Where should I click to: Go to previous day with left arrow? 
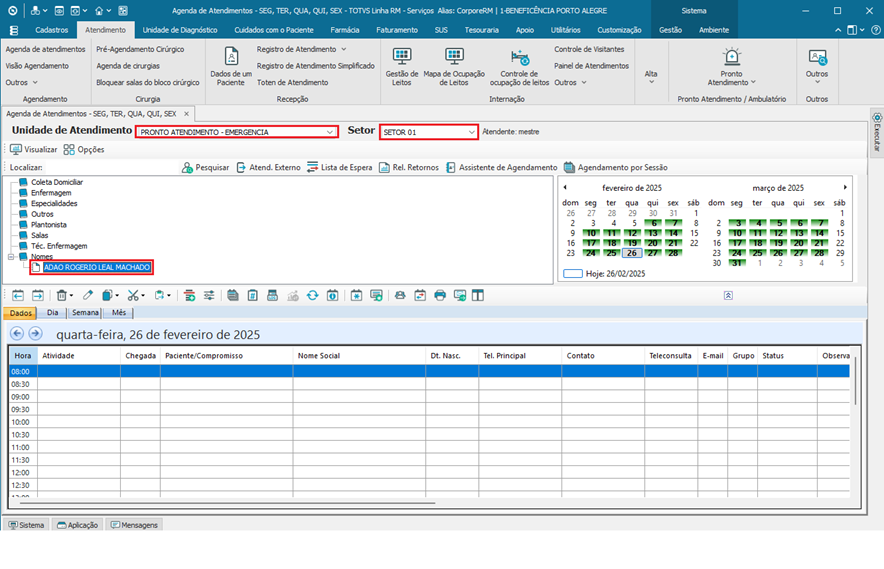(17, 334)
